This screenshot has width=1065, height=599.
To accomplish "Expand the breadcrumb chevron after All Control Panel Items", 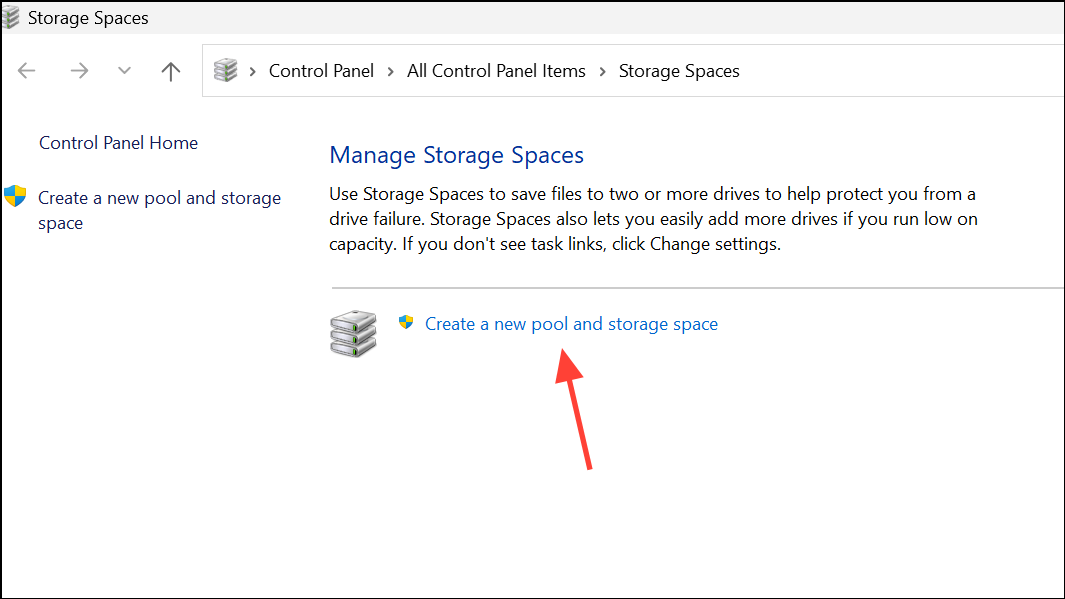I will pyautogui.click(x=601, y=70).
